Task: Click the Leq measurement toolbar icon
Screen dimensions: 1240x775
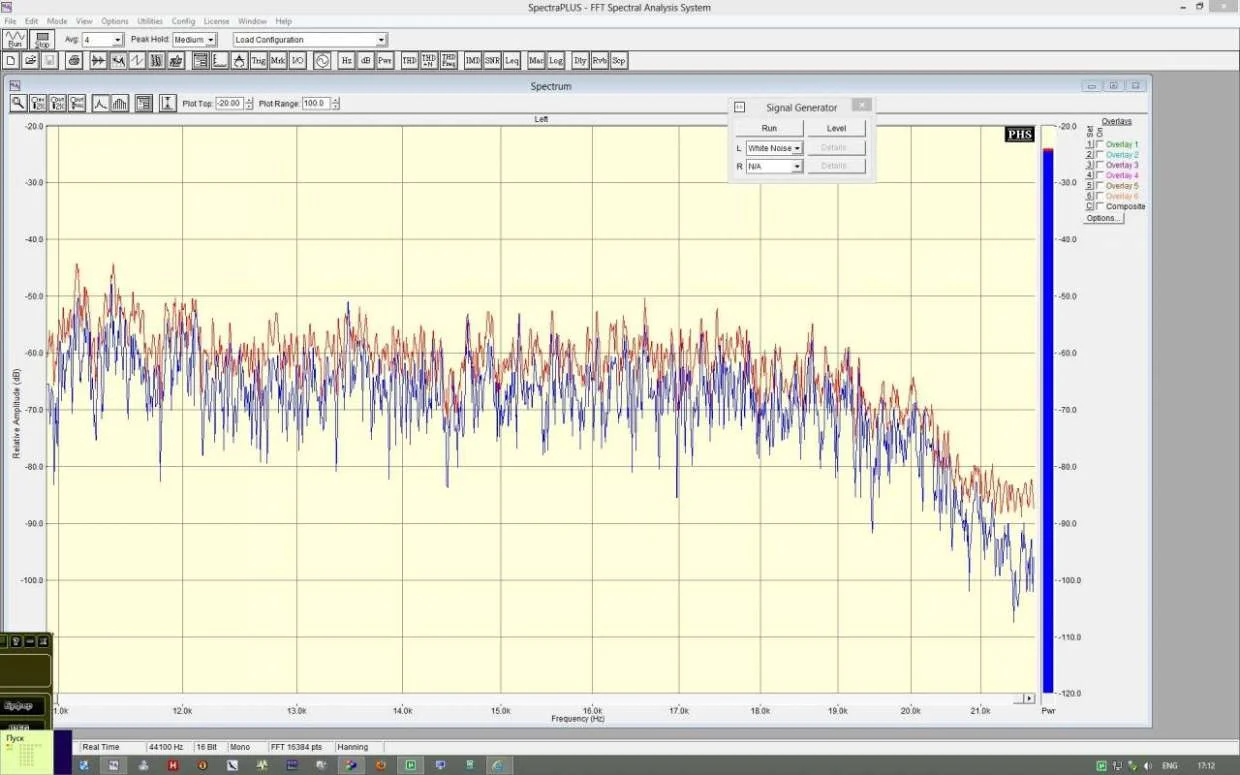Action: coord(512,61)
